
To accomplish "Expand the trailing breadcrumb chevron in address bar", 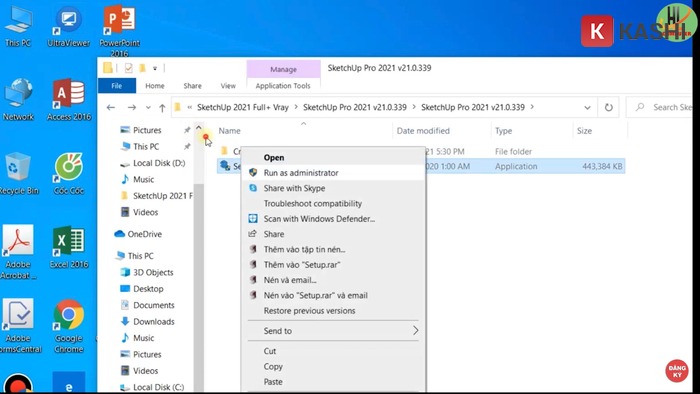I will point(532,107).
